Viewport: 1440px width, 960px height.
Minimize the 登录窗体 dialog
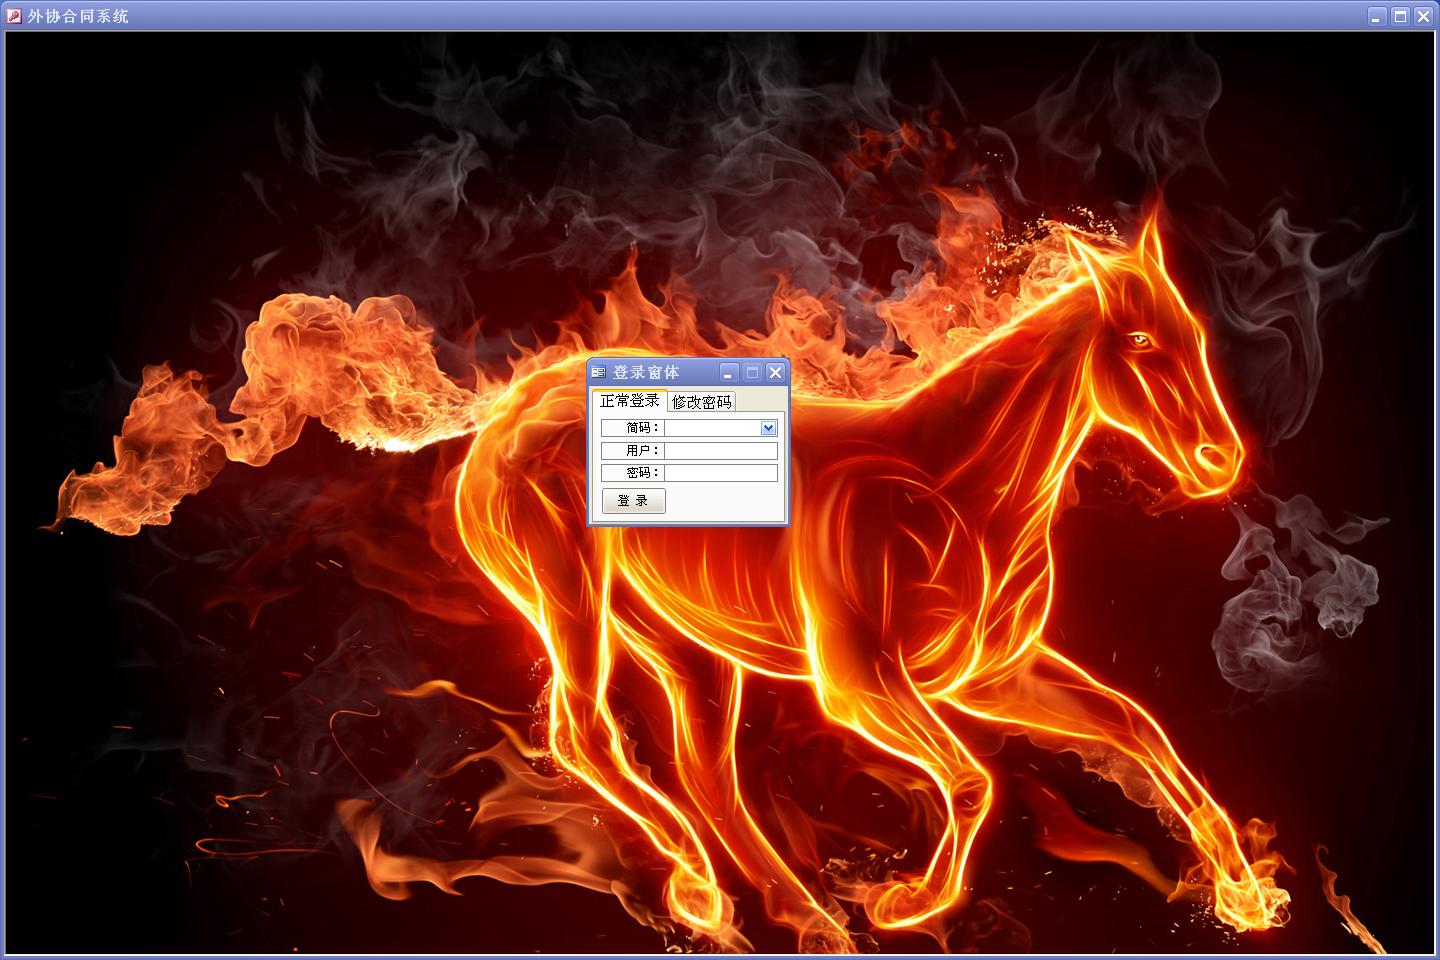coord(729,373)
